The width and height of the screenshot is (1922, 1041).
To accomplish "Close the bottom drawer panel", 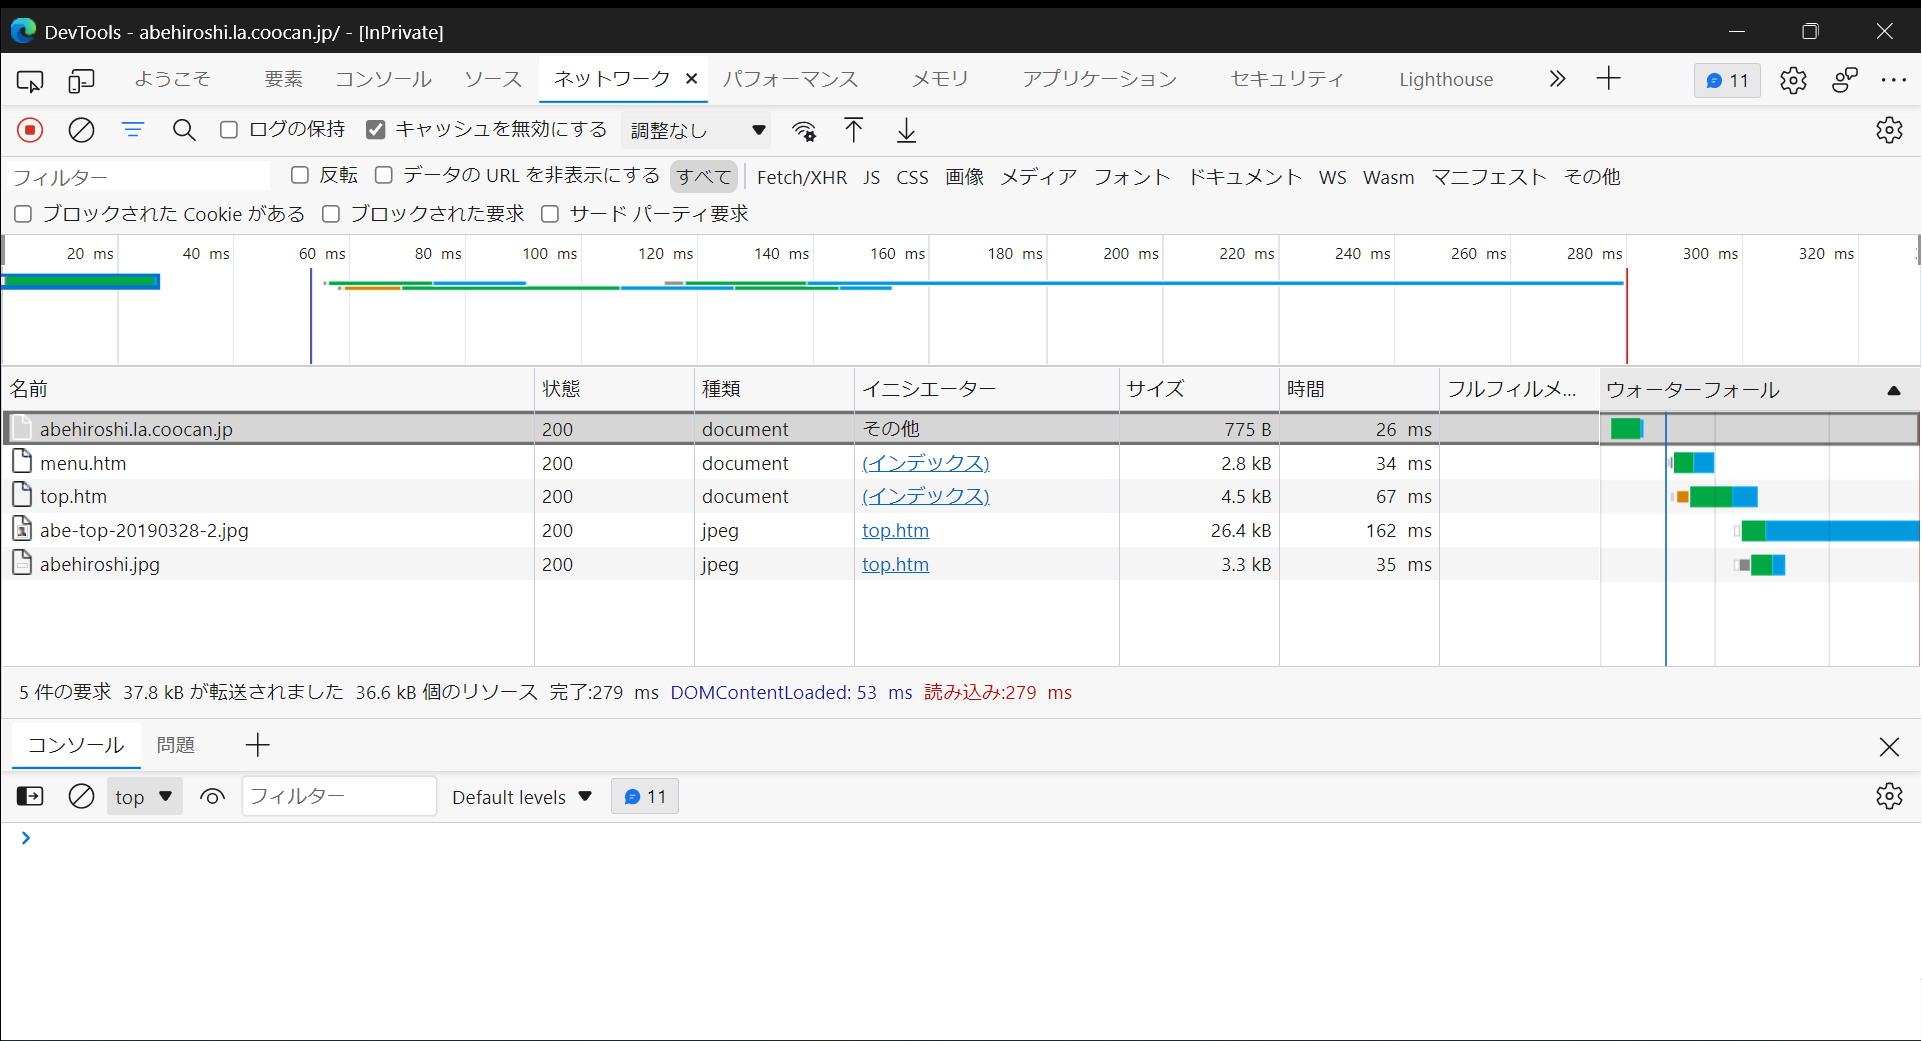I will [x=1889, y=746].
